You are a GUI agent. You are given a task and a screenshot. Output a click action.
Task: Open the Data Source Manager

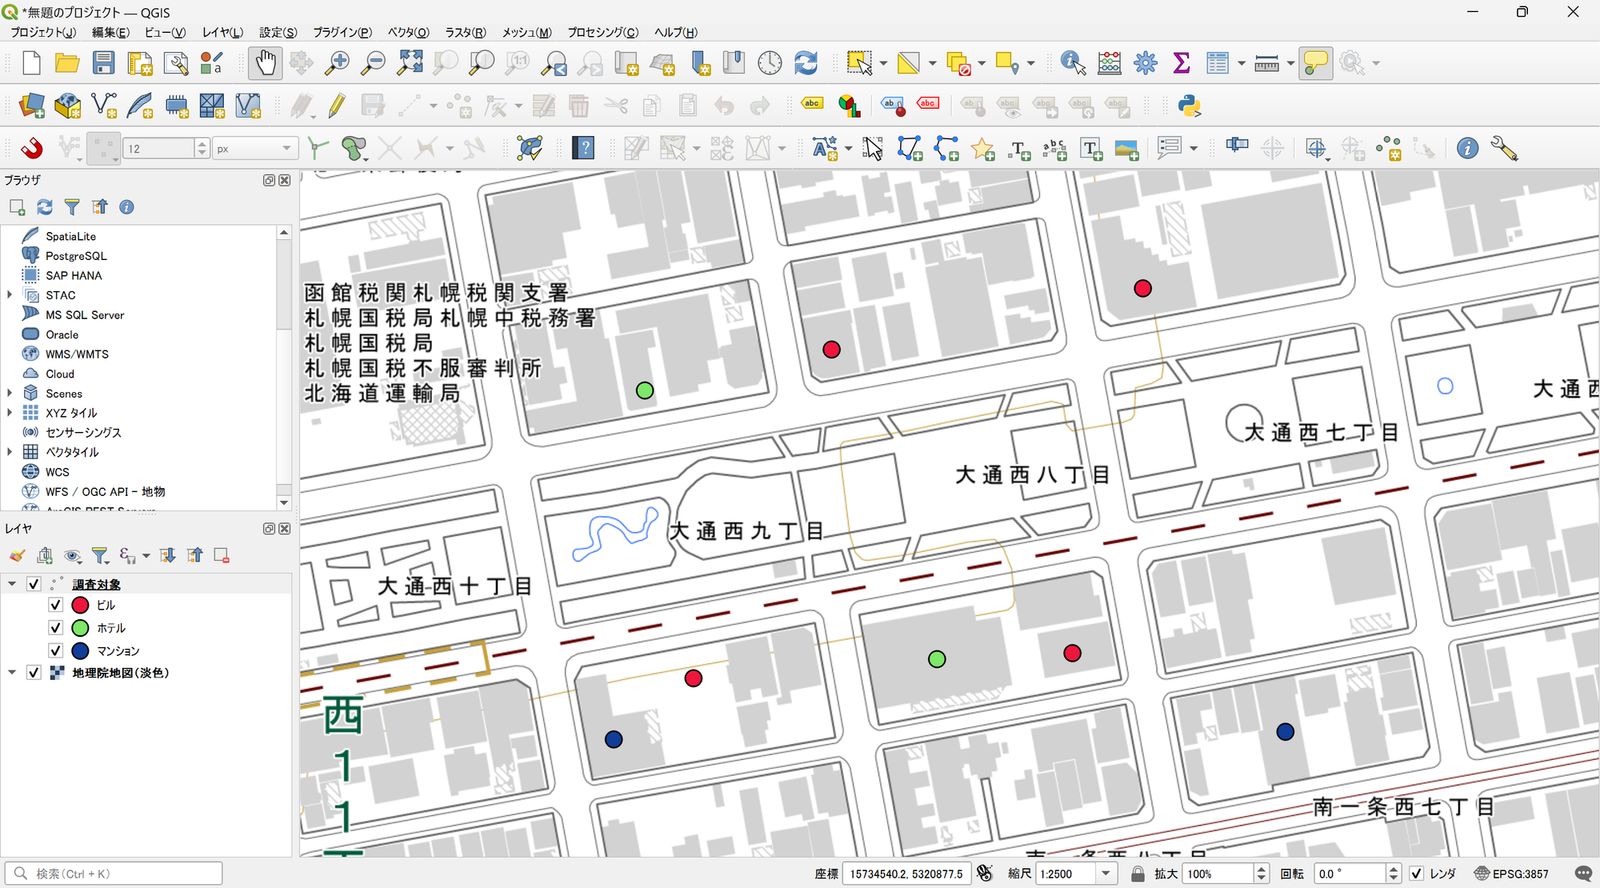coord(32,105)
